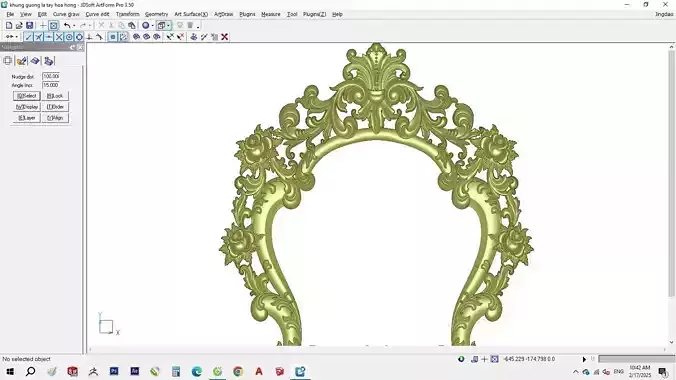Viewport: 676px width, 380px height.
Task: Open the Plugins(Z) menu
Action: (314, 14)
